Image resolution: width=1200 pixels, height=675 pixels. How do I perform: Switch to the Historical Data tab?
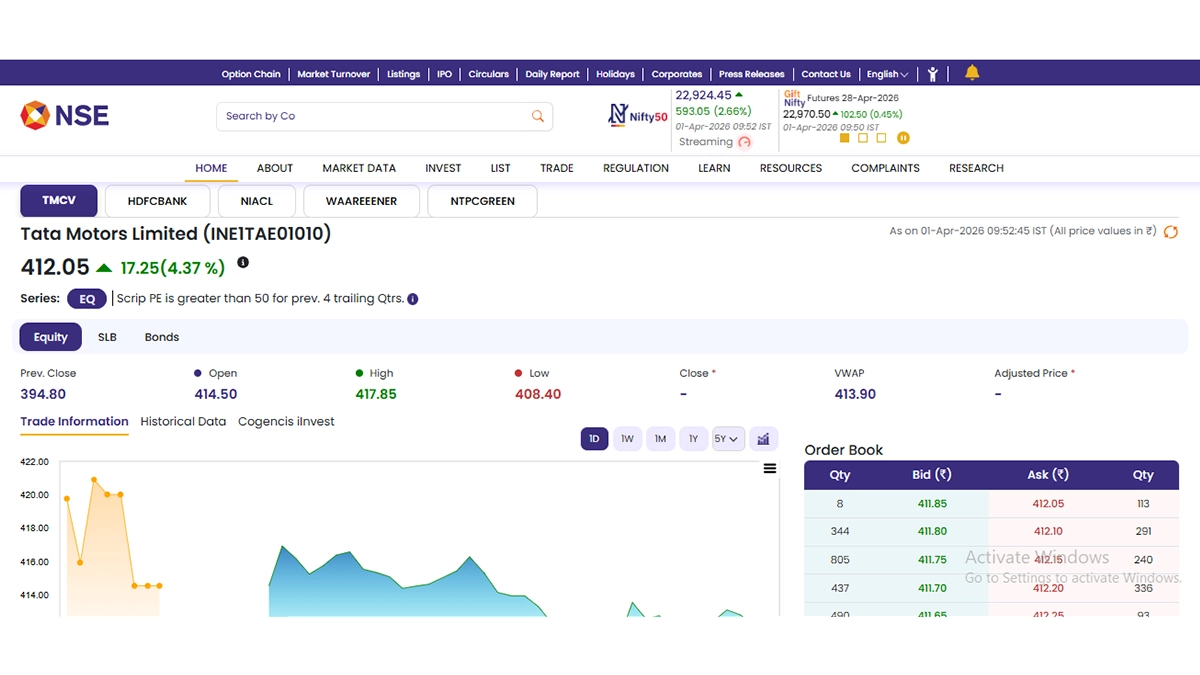(183, 422)
